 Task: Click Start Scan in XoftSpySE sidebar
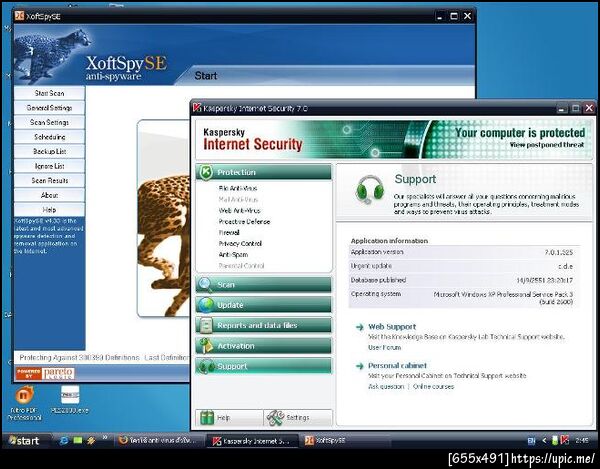(x=49, y=93)
